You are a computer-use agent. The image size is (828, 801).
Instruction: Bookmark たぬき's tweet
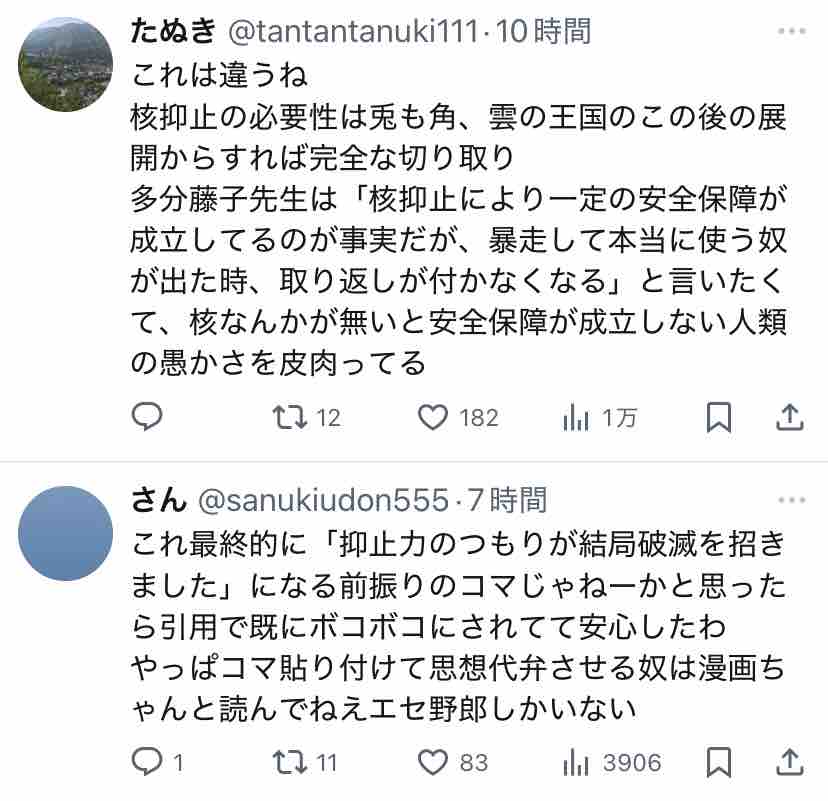718,417
